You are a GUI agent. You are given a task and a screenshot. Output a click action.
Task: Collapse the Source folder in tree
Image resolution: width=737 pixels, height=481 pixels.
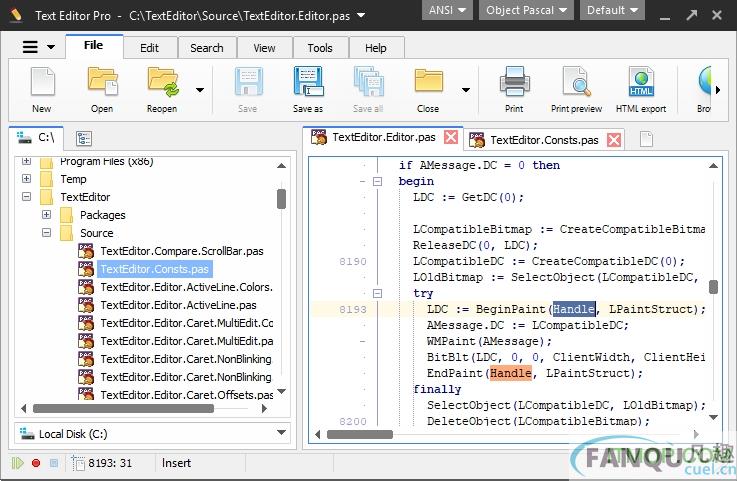[46, 233]
